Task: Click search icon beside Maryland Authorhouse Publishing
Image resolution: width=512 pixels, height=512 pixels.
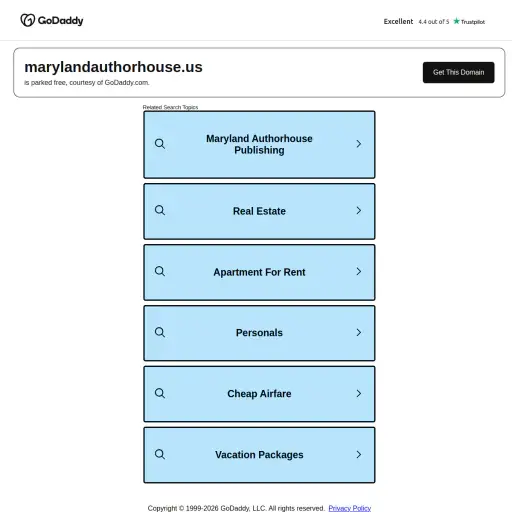Action: tap(160, 144)
